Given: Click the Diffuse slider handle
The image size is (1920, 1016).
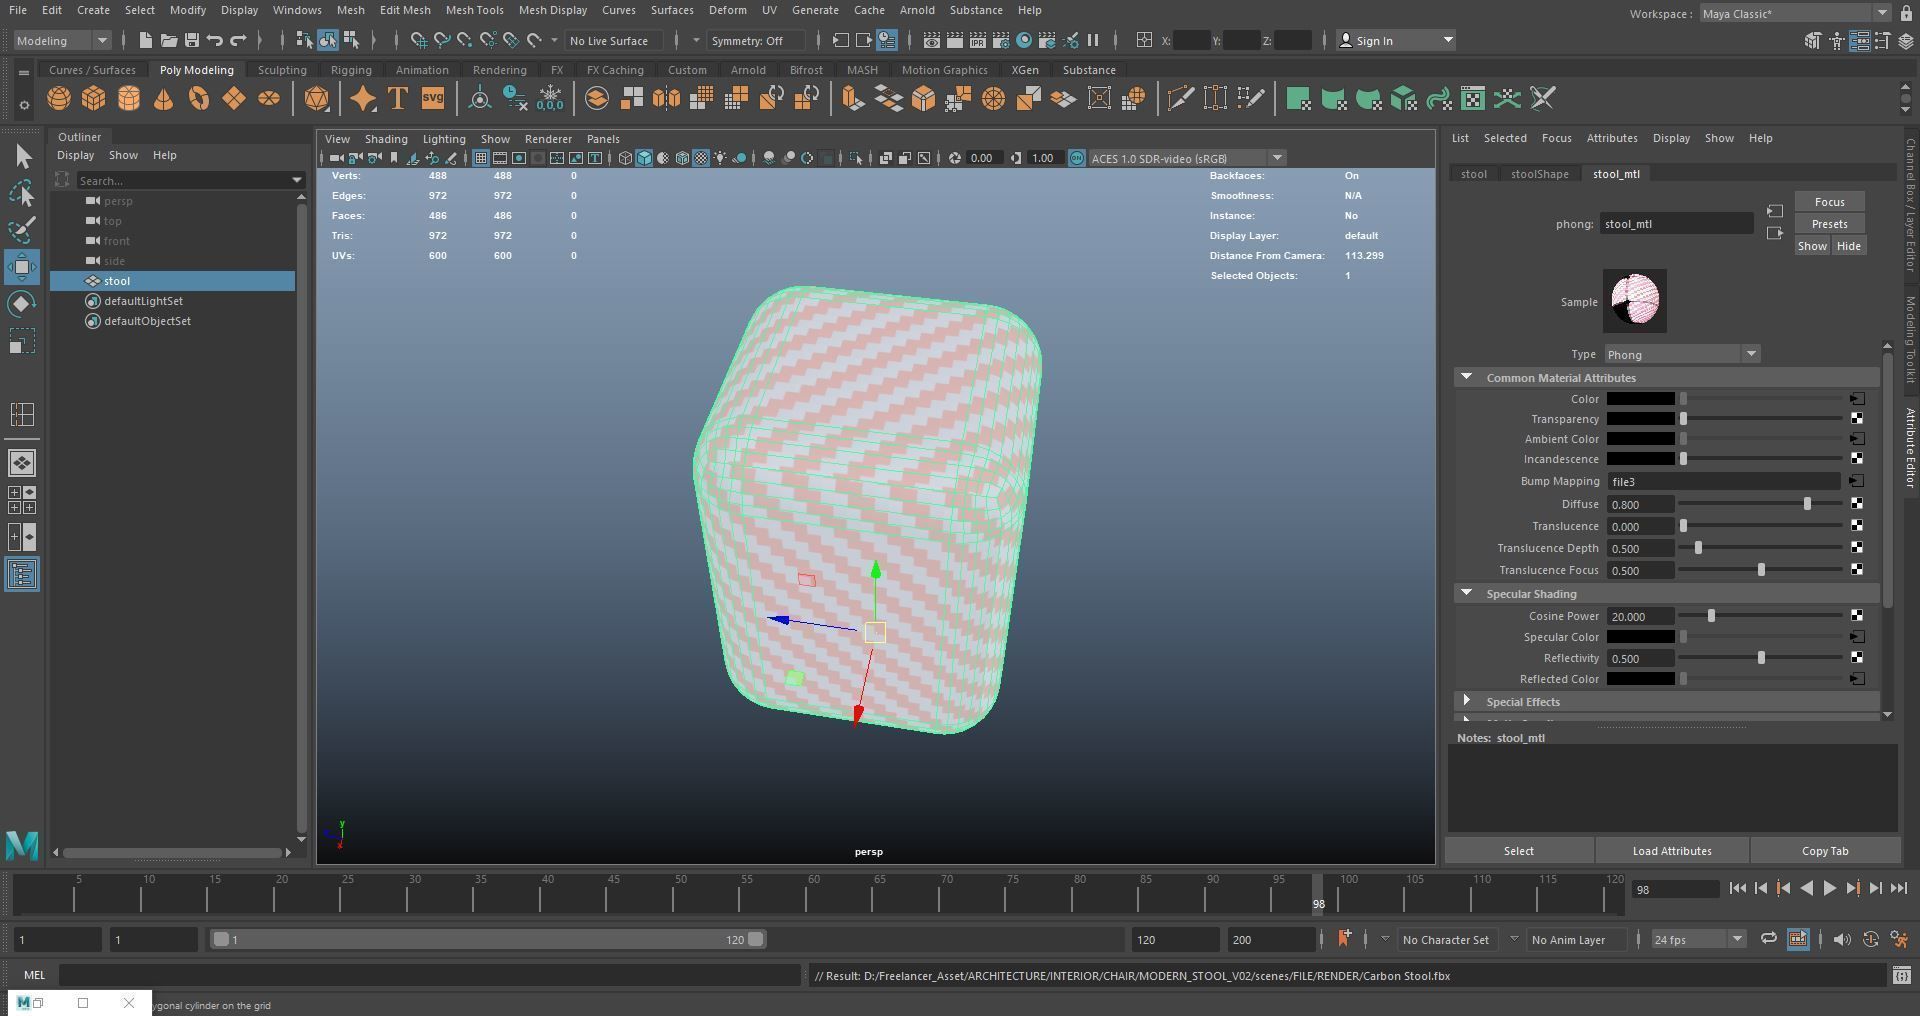Looking at the screenshot, I should tap(1807, 504).
